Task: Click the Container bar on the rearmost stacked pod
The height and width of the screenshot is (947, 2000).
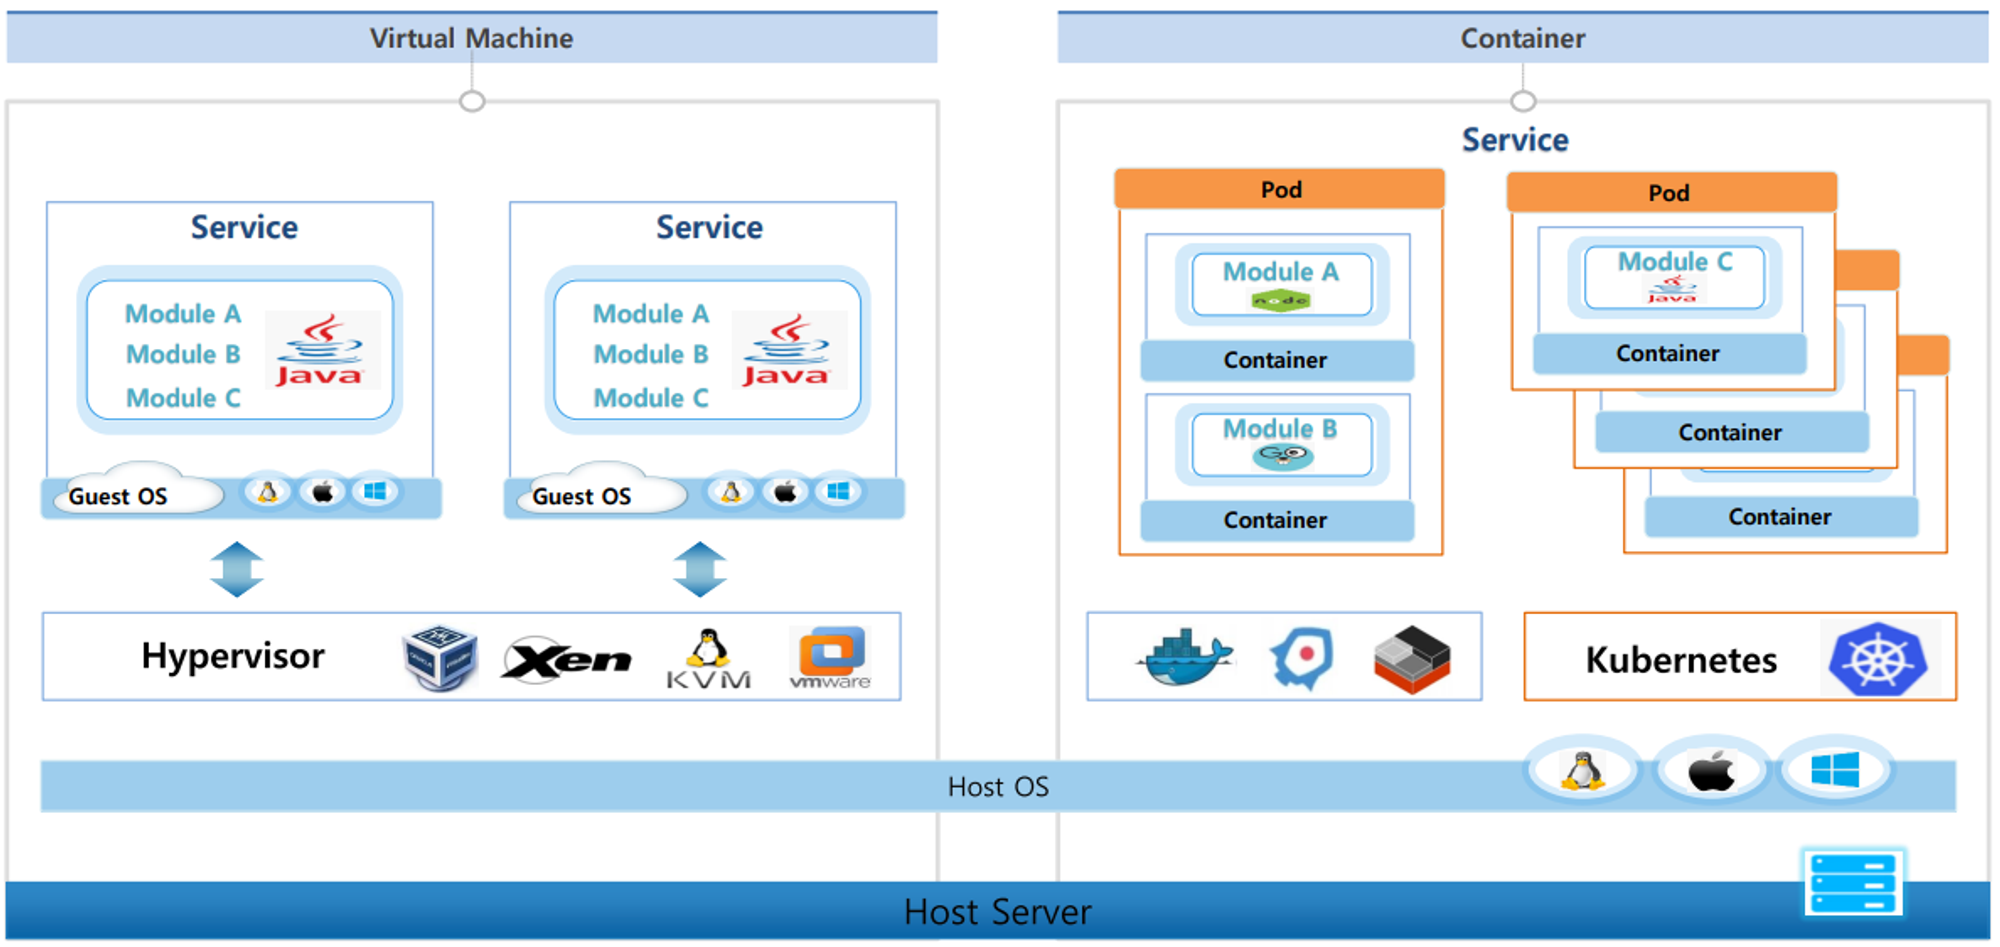Action: (x=1781, y=516)
